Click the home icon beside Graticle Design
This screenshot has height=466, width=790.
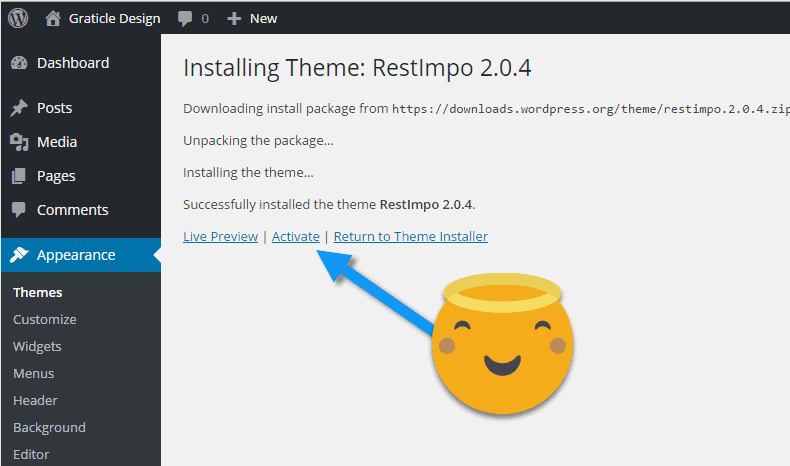click(x=52, y=19)
